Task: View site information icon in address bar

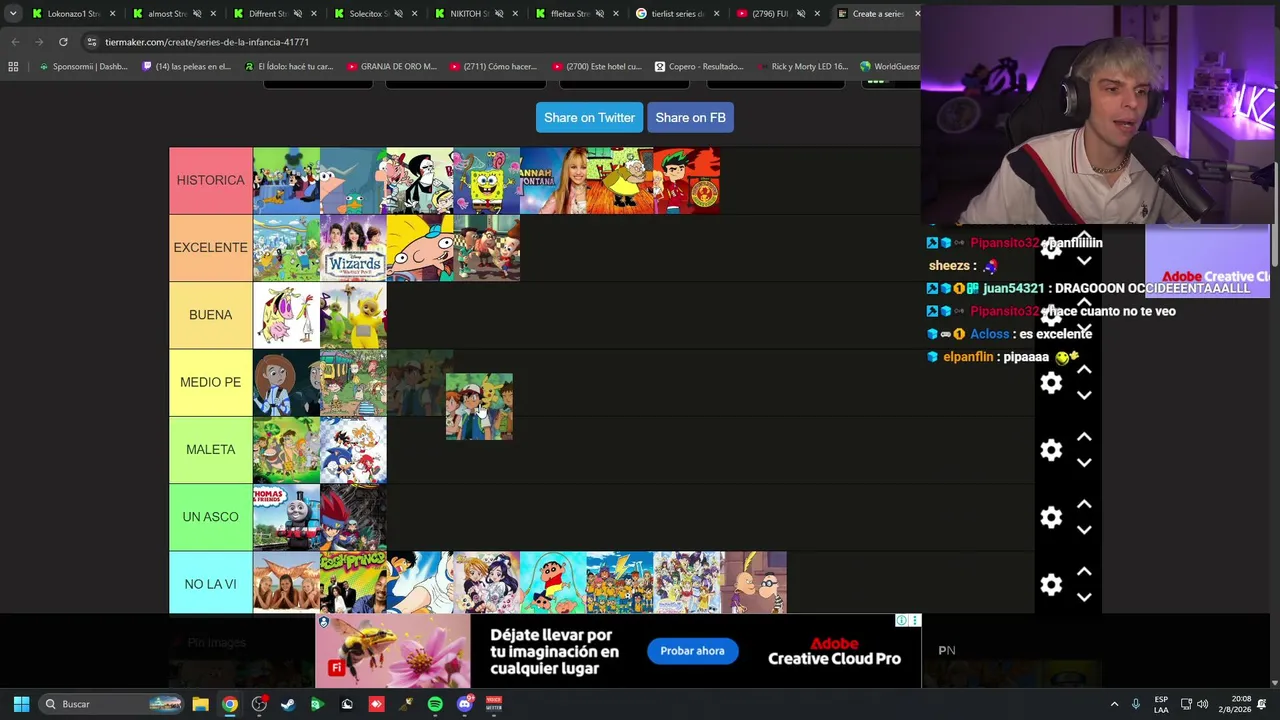Action: [x=92, y=42]
